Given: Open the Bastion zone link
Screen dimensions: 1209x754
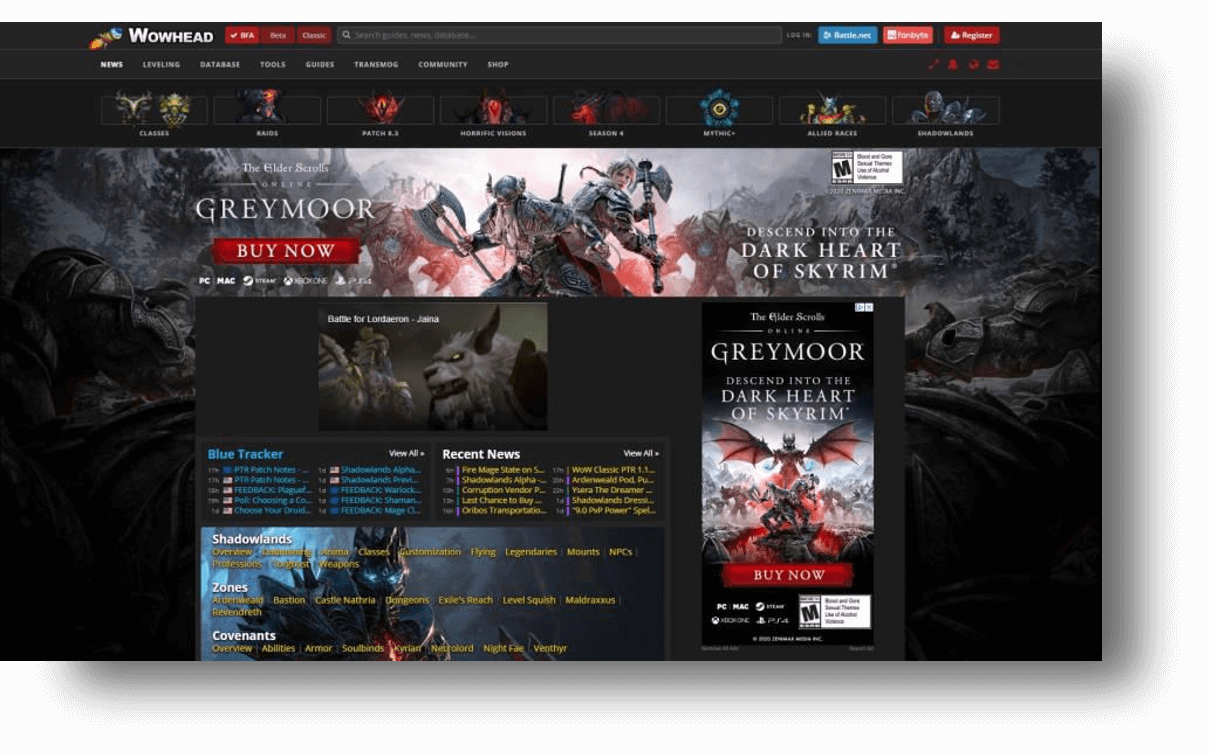Looking at the screenshot, I should (x=289, y=600).
